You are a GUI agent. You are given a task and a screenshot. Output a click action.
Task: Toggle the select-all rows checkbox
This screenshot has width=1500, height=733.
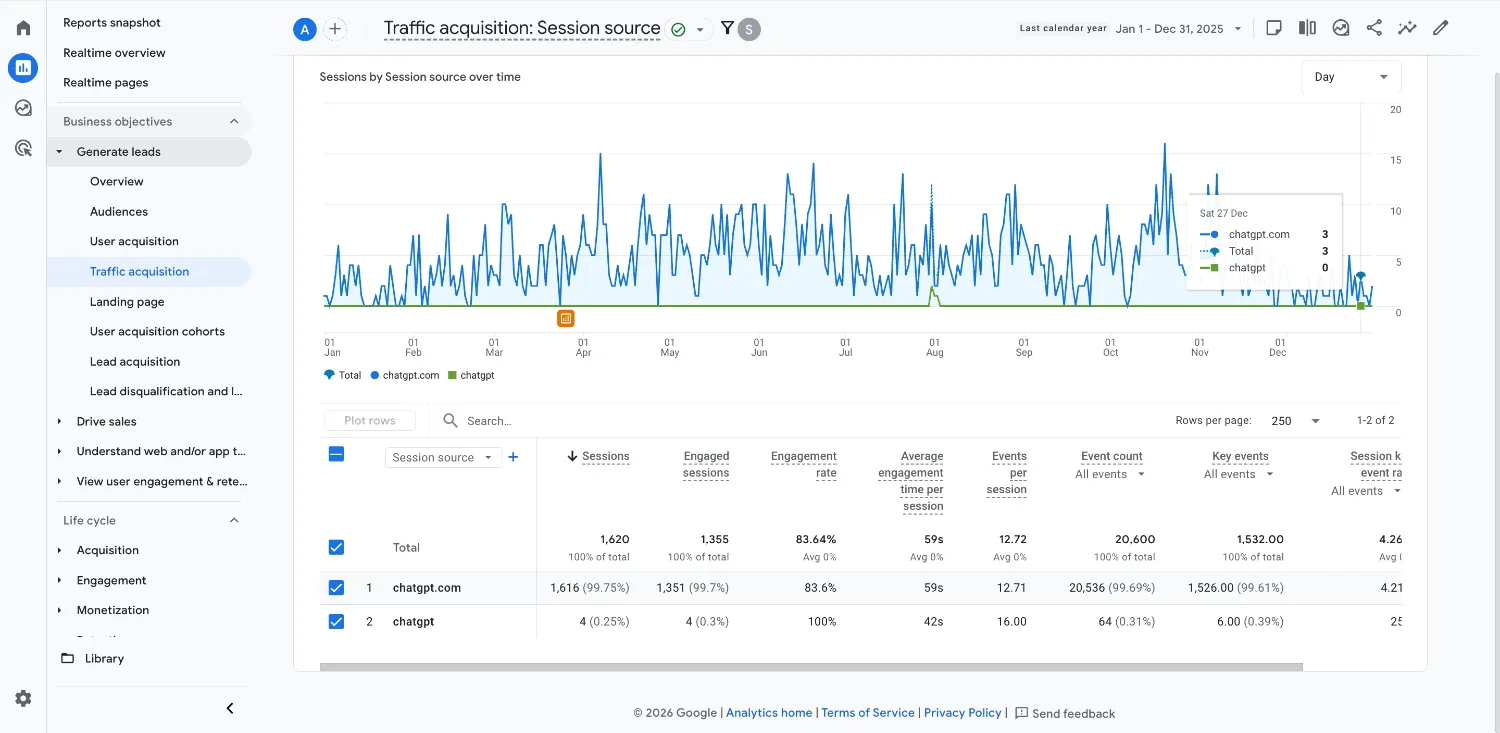click(x=336, y=453)
